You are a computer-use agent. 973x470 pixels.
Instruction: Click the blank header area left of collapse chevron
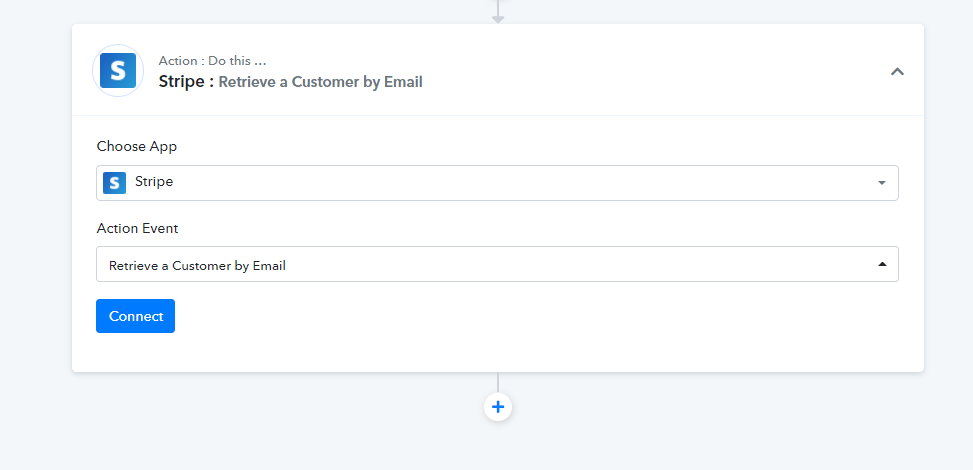point(652,71)
